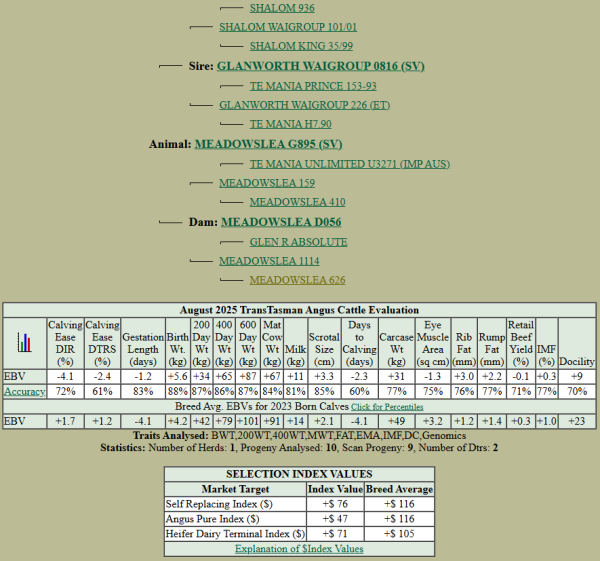Viewport: 600px width, 561px height.
Task: Select the Calving Ease DIR column header
Action: pos(65,343)
